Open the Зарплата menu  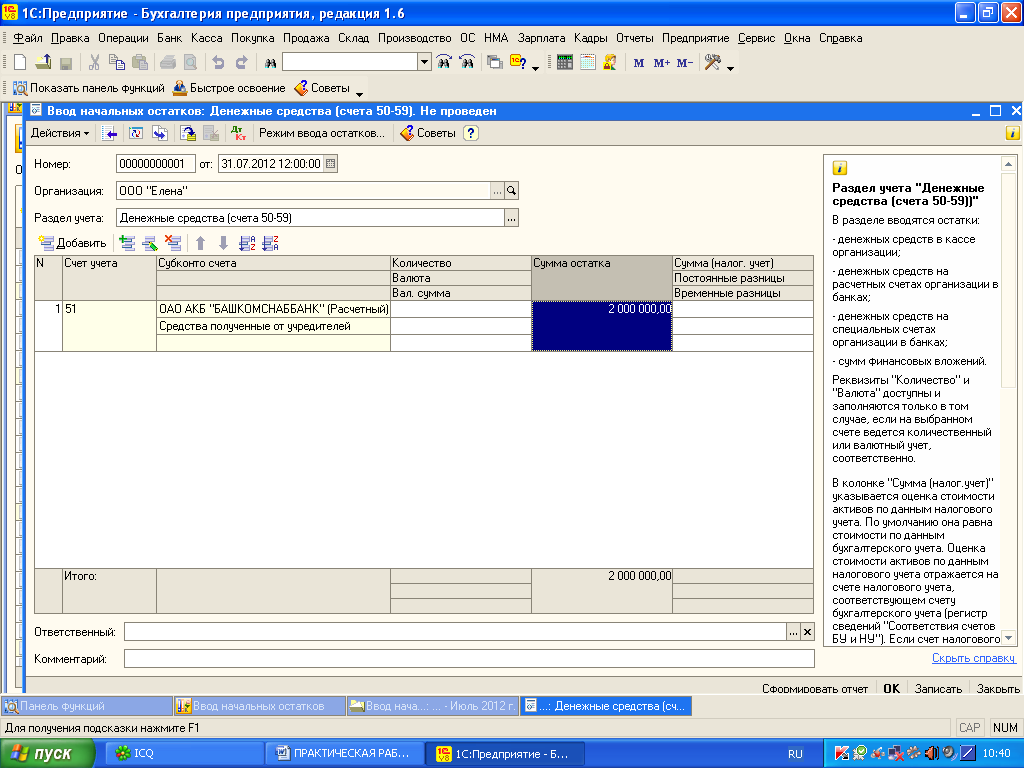click(541, 38)
